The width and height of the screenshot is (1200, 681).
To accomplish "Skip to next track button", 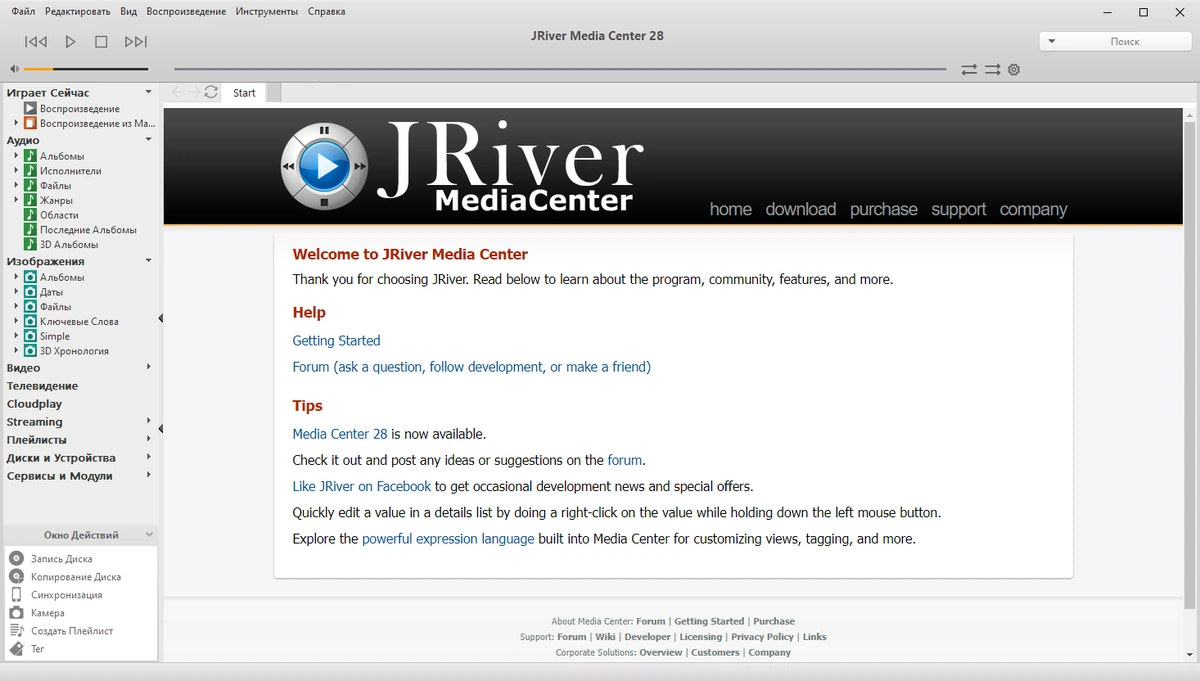I will [136, 42].
